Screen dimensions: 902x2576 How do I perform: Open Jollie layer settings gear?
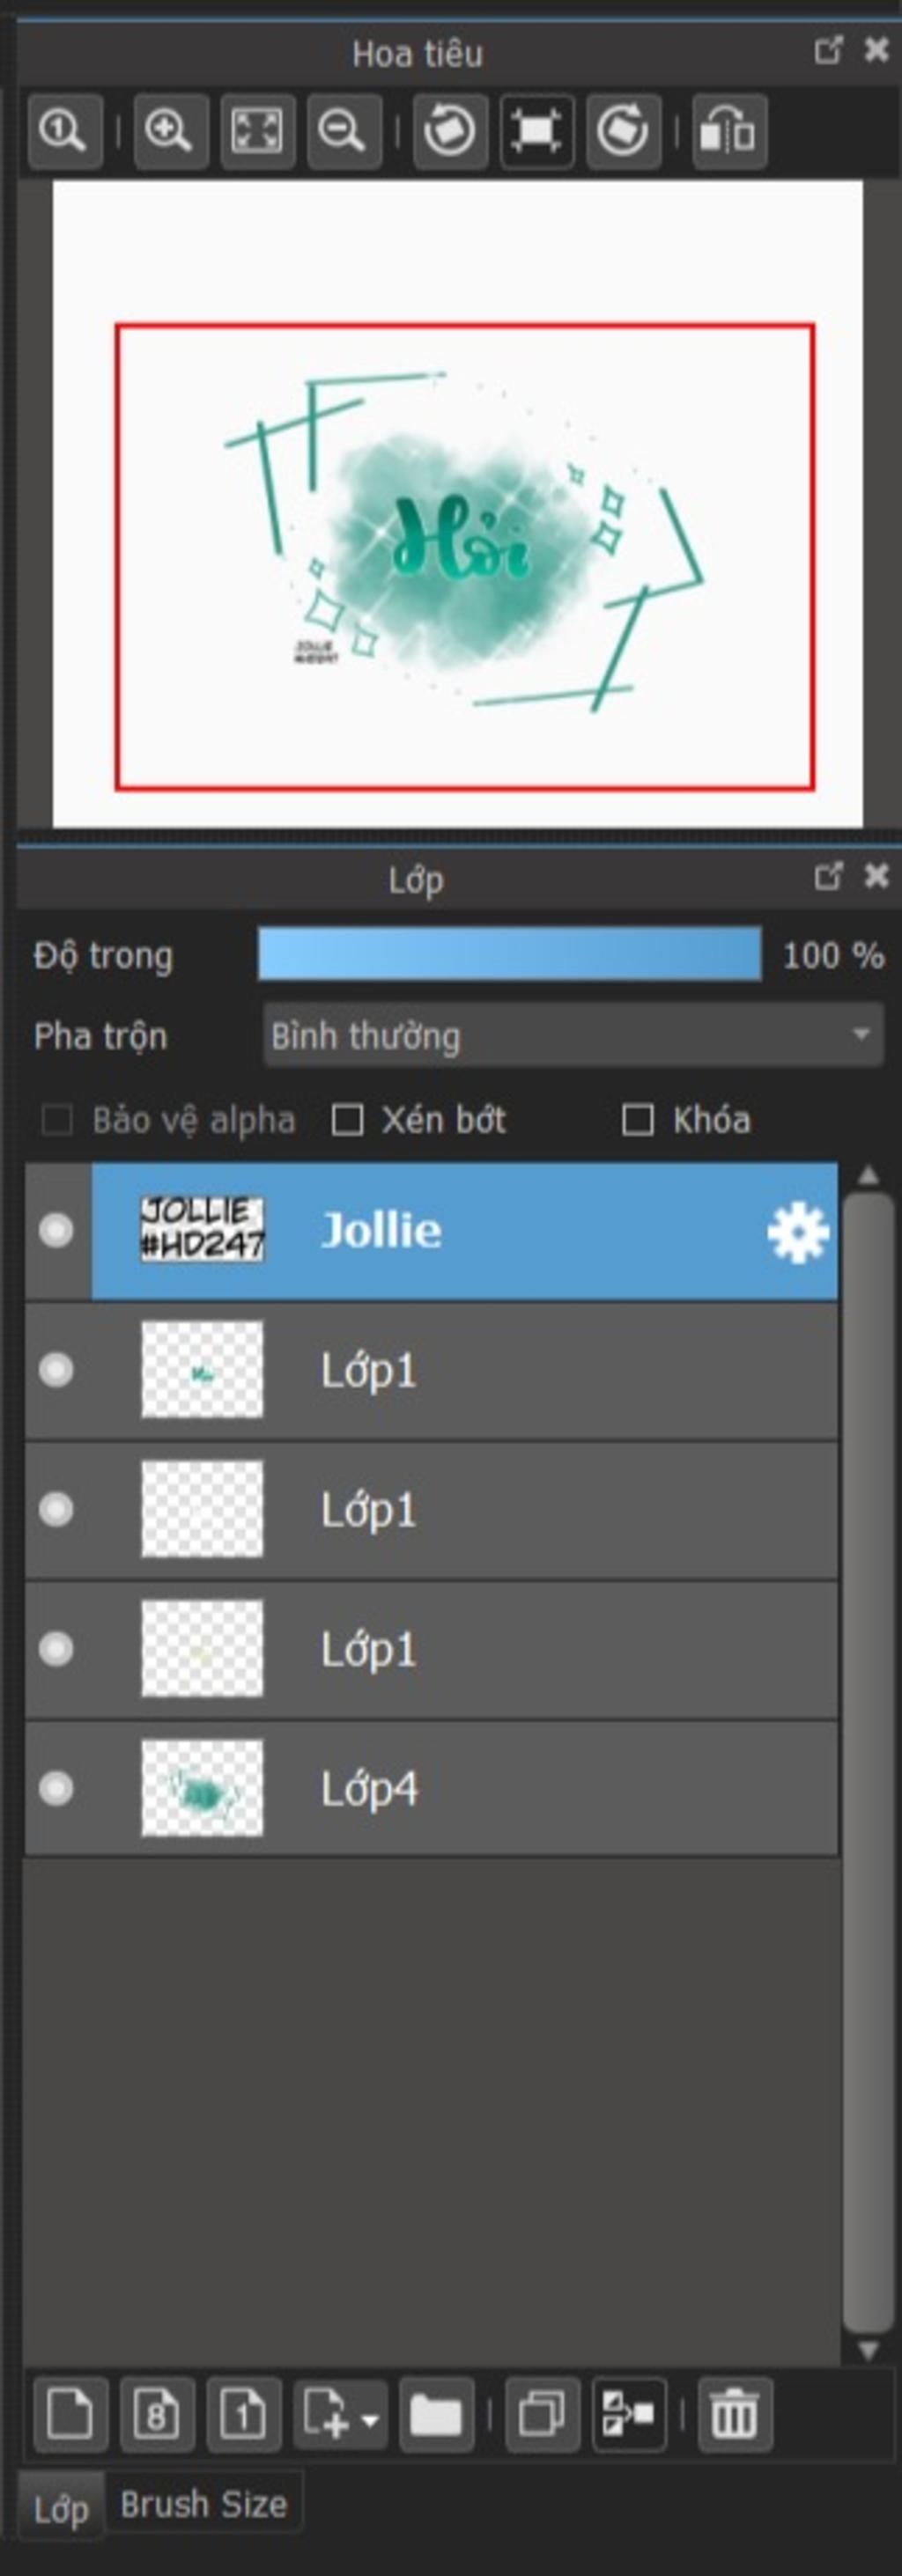pos(797,1232)
